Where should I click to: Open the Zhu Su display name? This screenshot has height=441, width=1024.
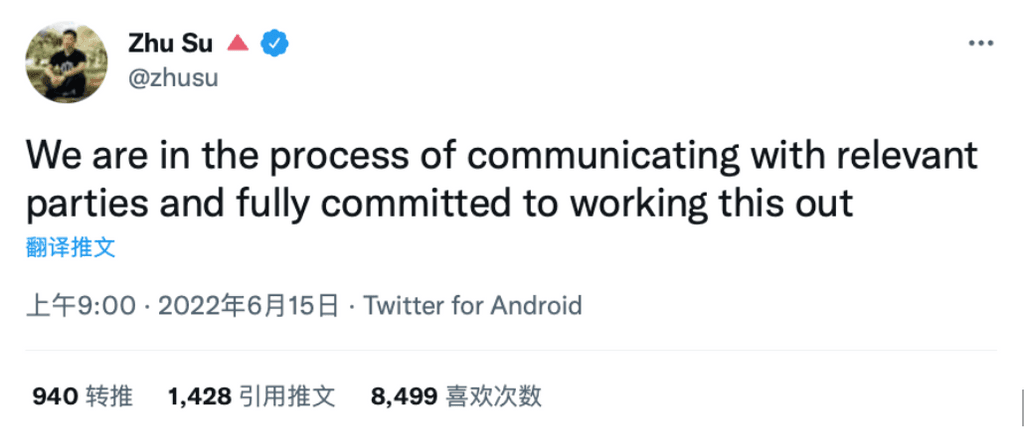click(170, 43)
